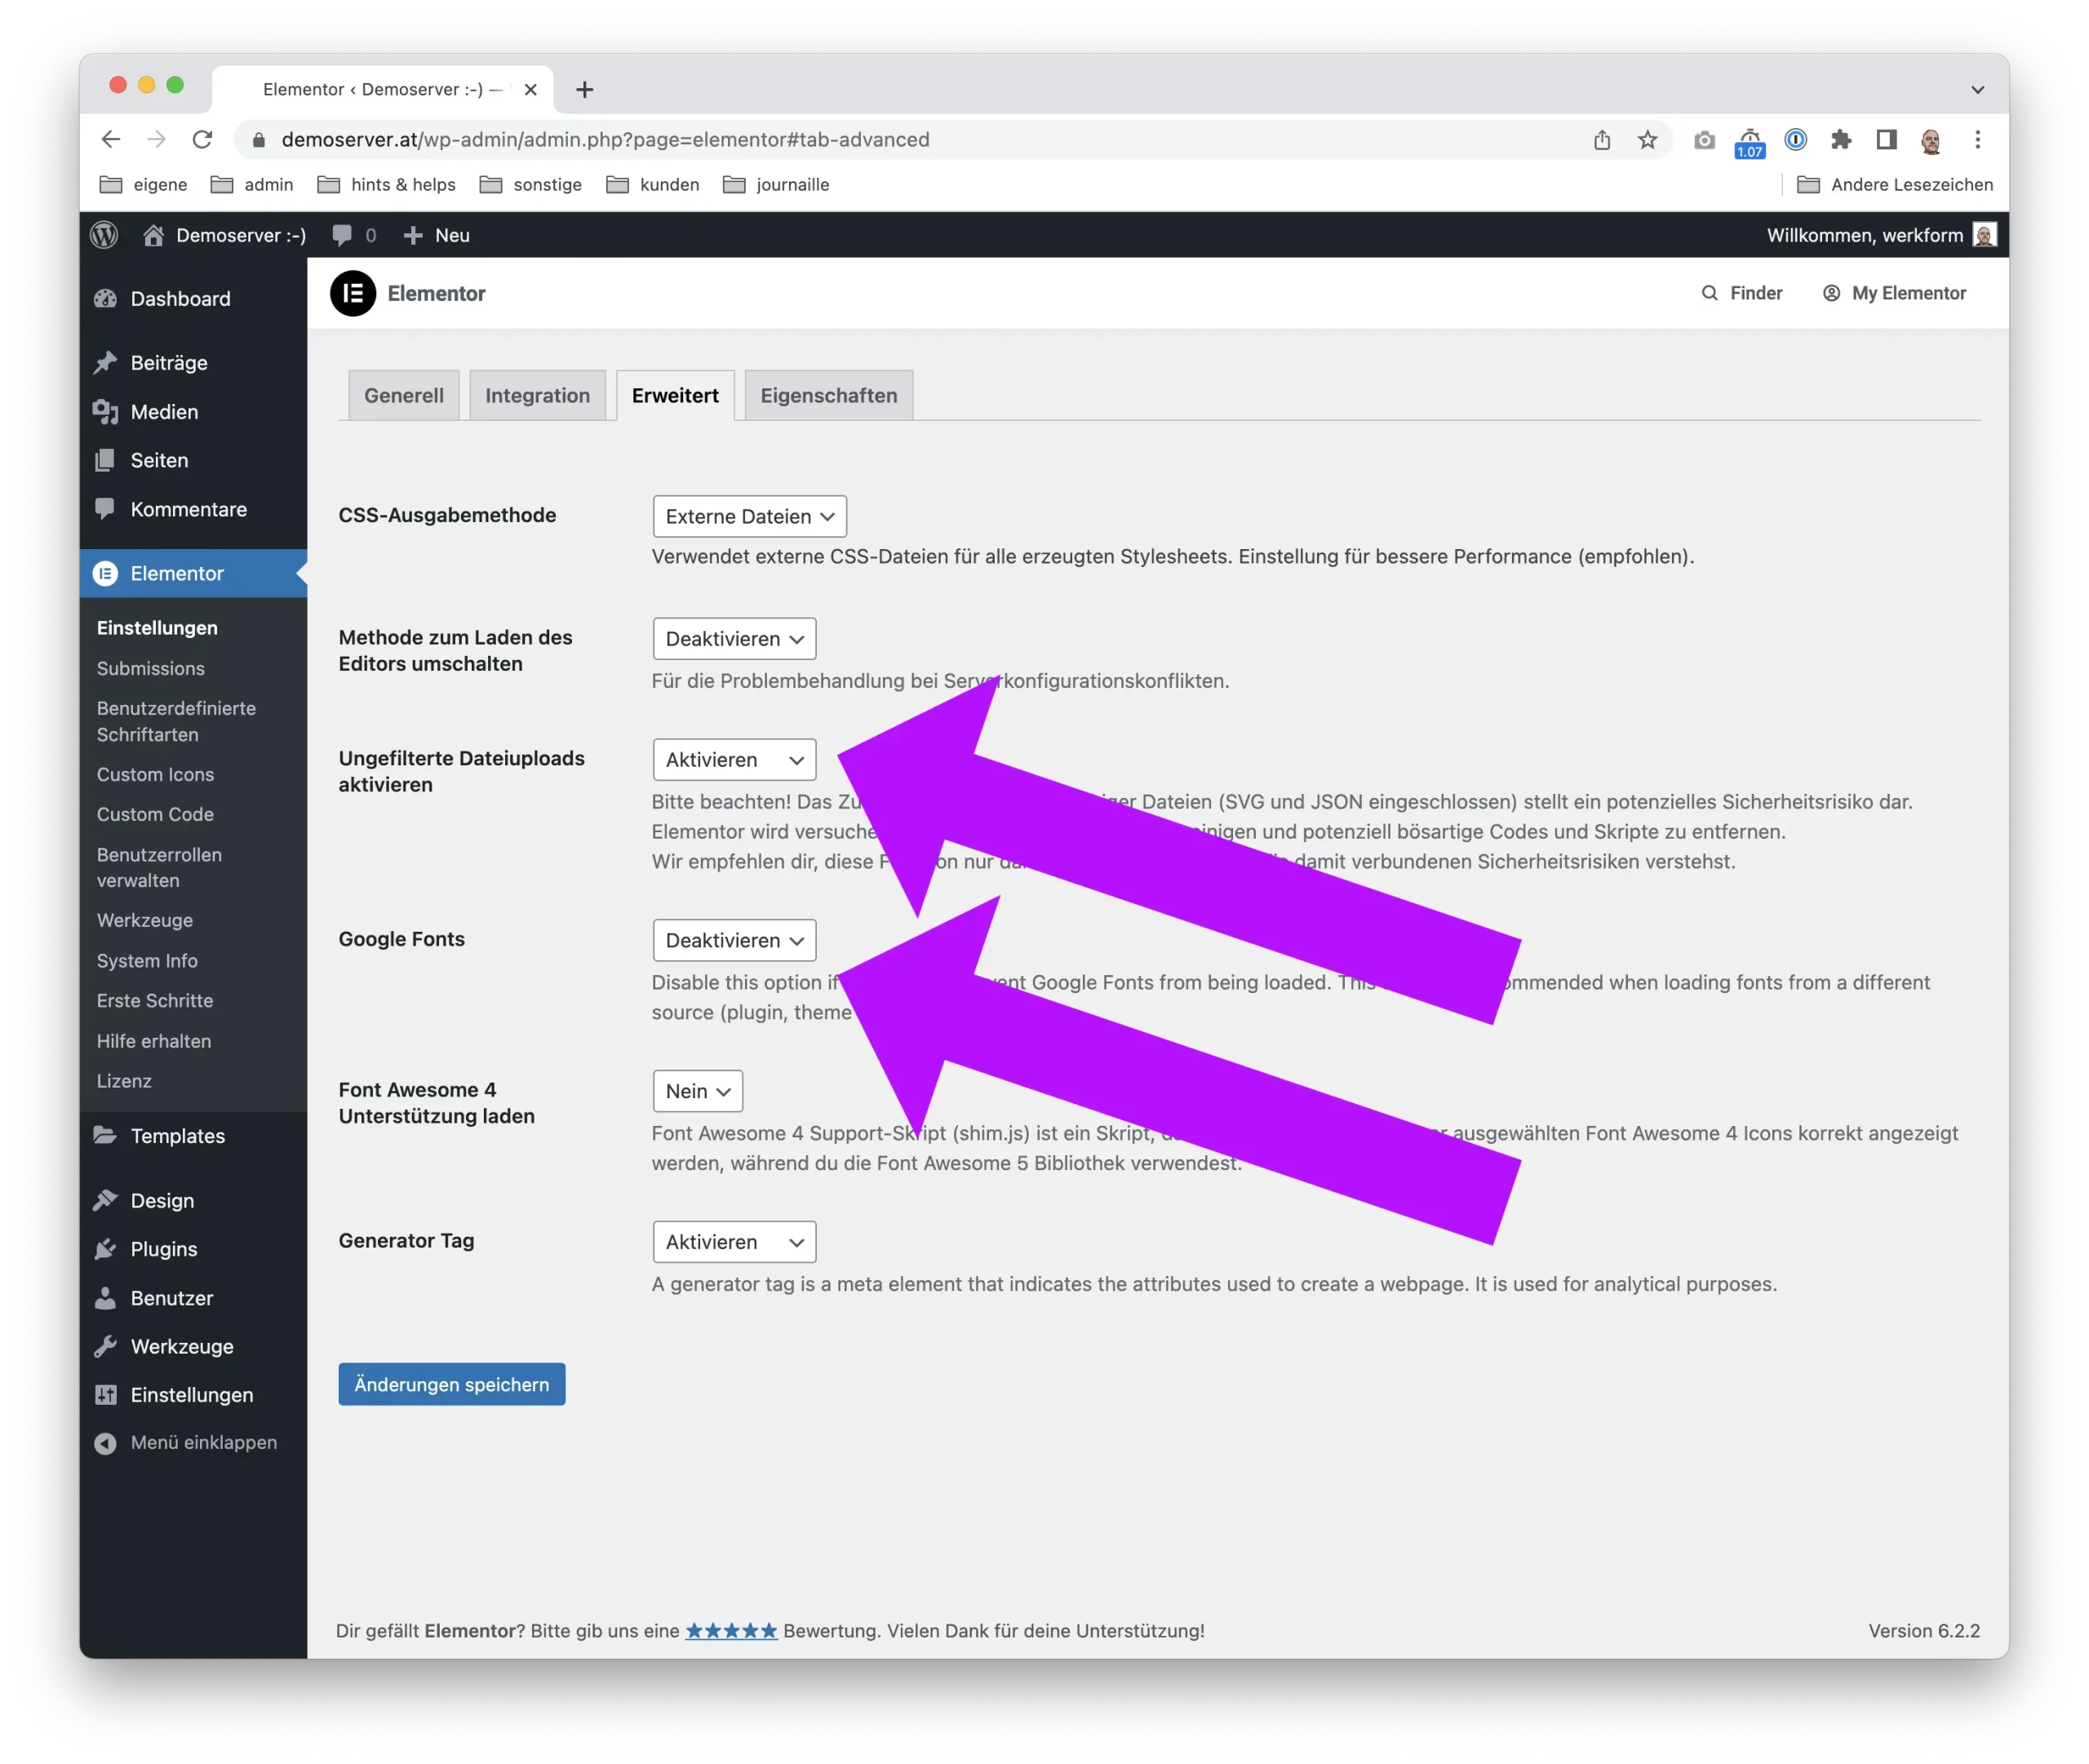Viewport: 2089px width, 1764px height.
Task: Switch to the Generell tab
Action: 404,396
